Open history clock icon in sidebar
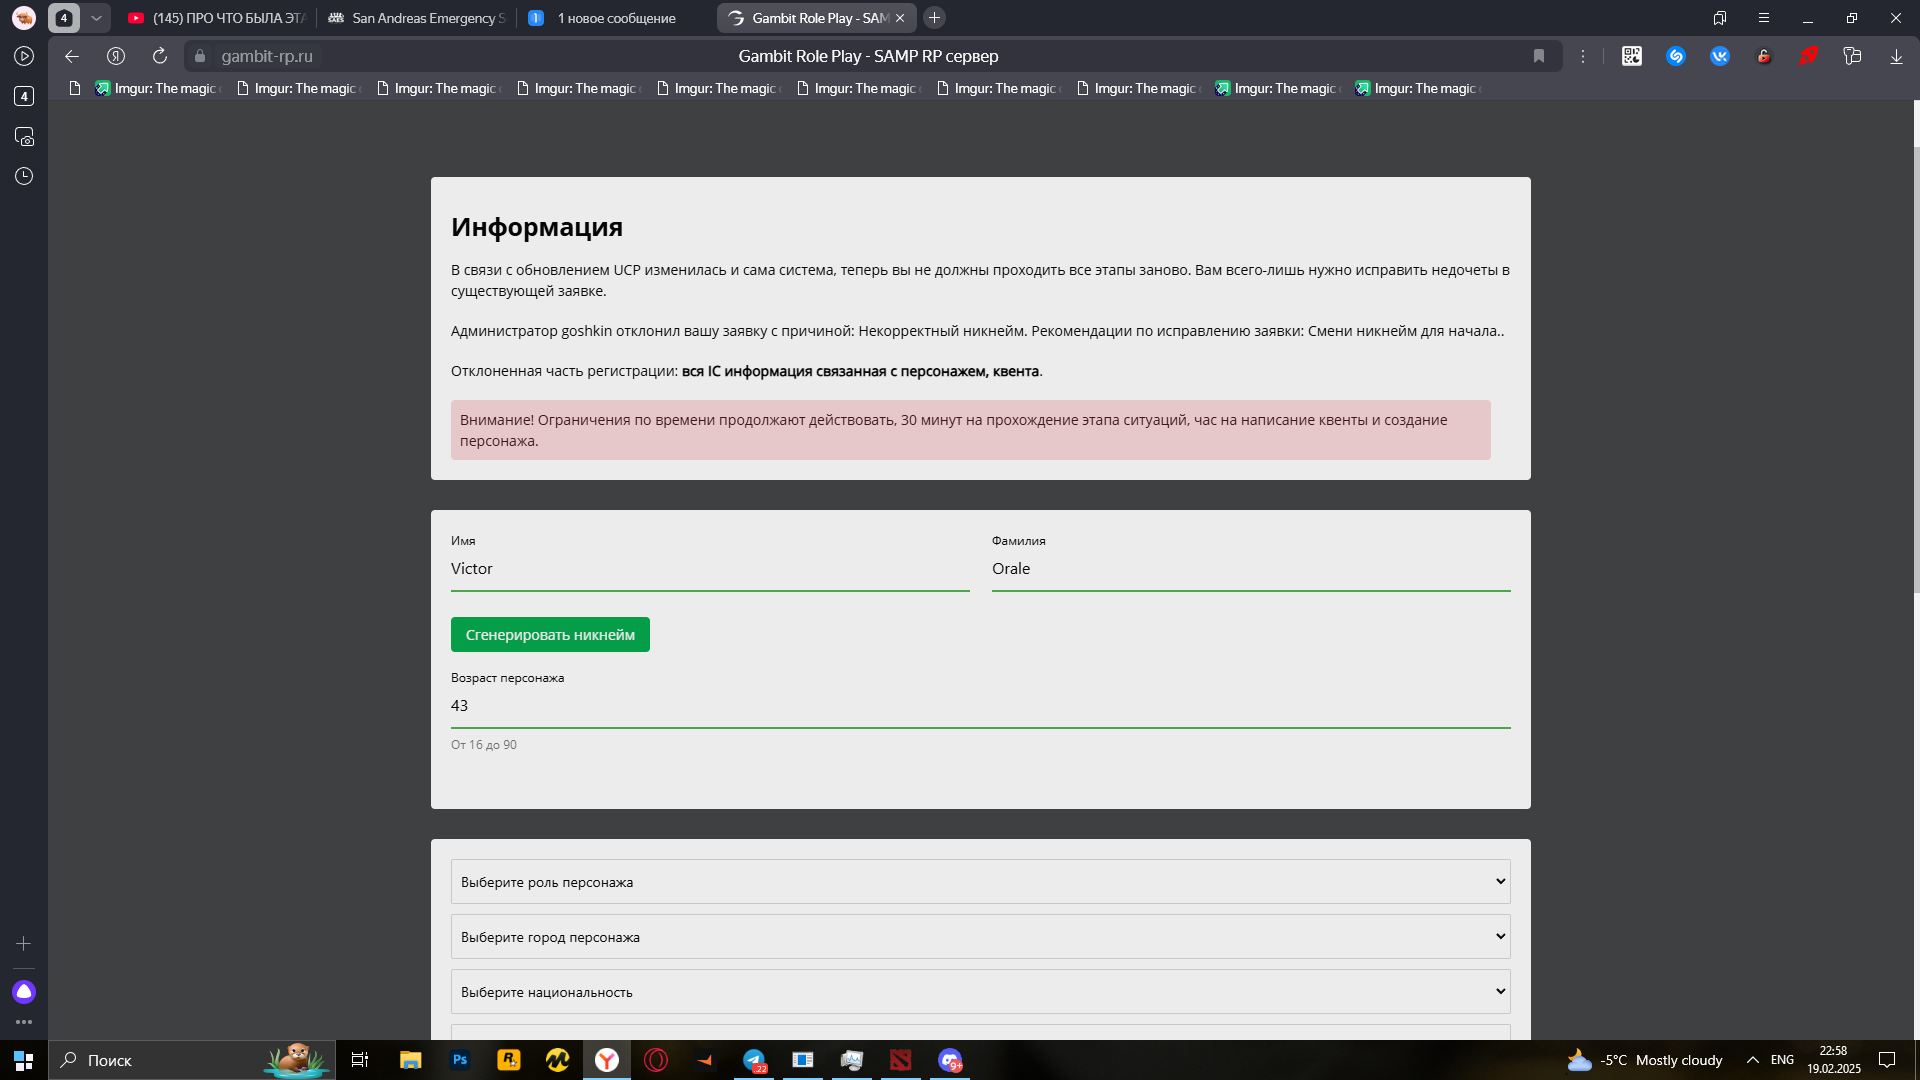The width and height of the screenshot is (1920, 1080). click(x=24, y=176)
